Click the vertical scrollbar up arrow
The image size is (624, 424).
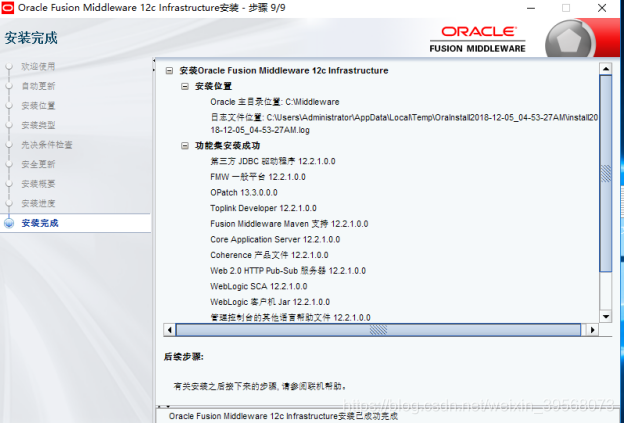606,68
